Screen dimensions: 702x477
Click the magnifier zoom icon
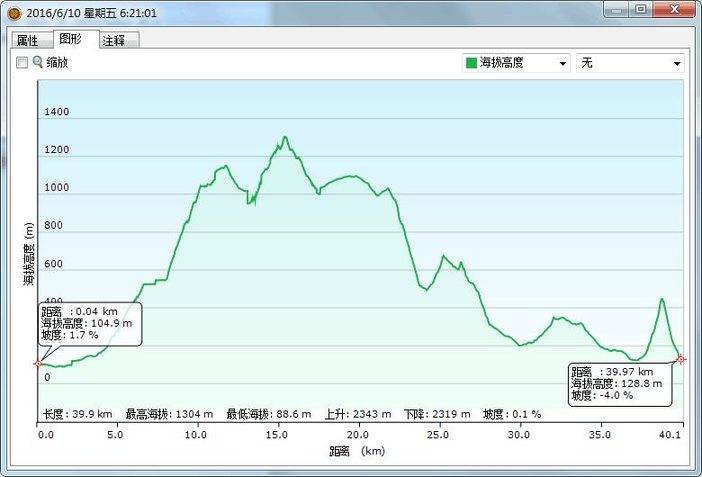pyautogui.click(x=38, y=62)
